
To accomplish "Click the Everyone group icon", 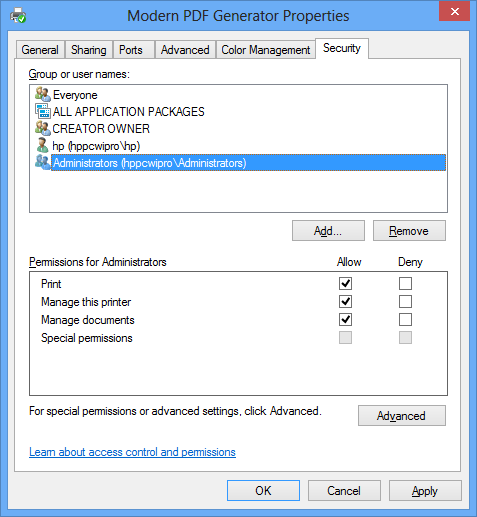I will (43, 94).
